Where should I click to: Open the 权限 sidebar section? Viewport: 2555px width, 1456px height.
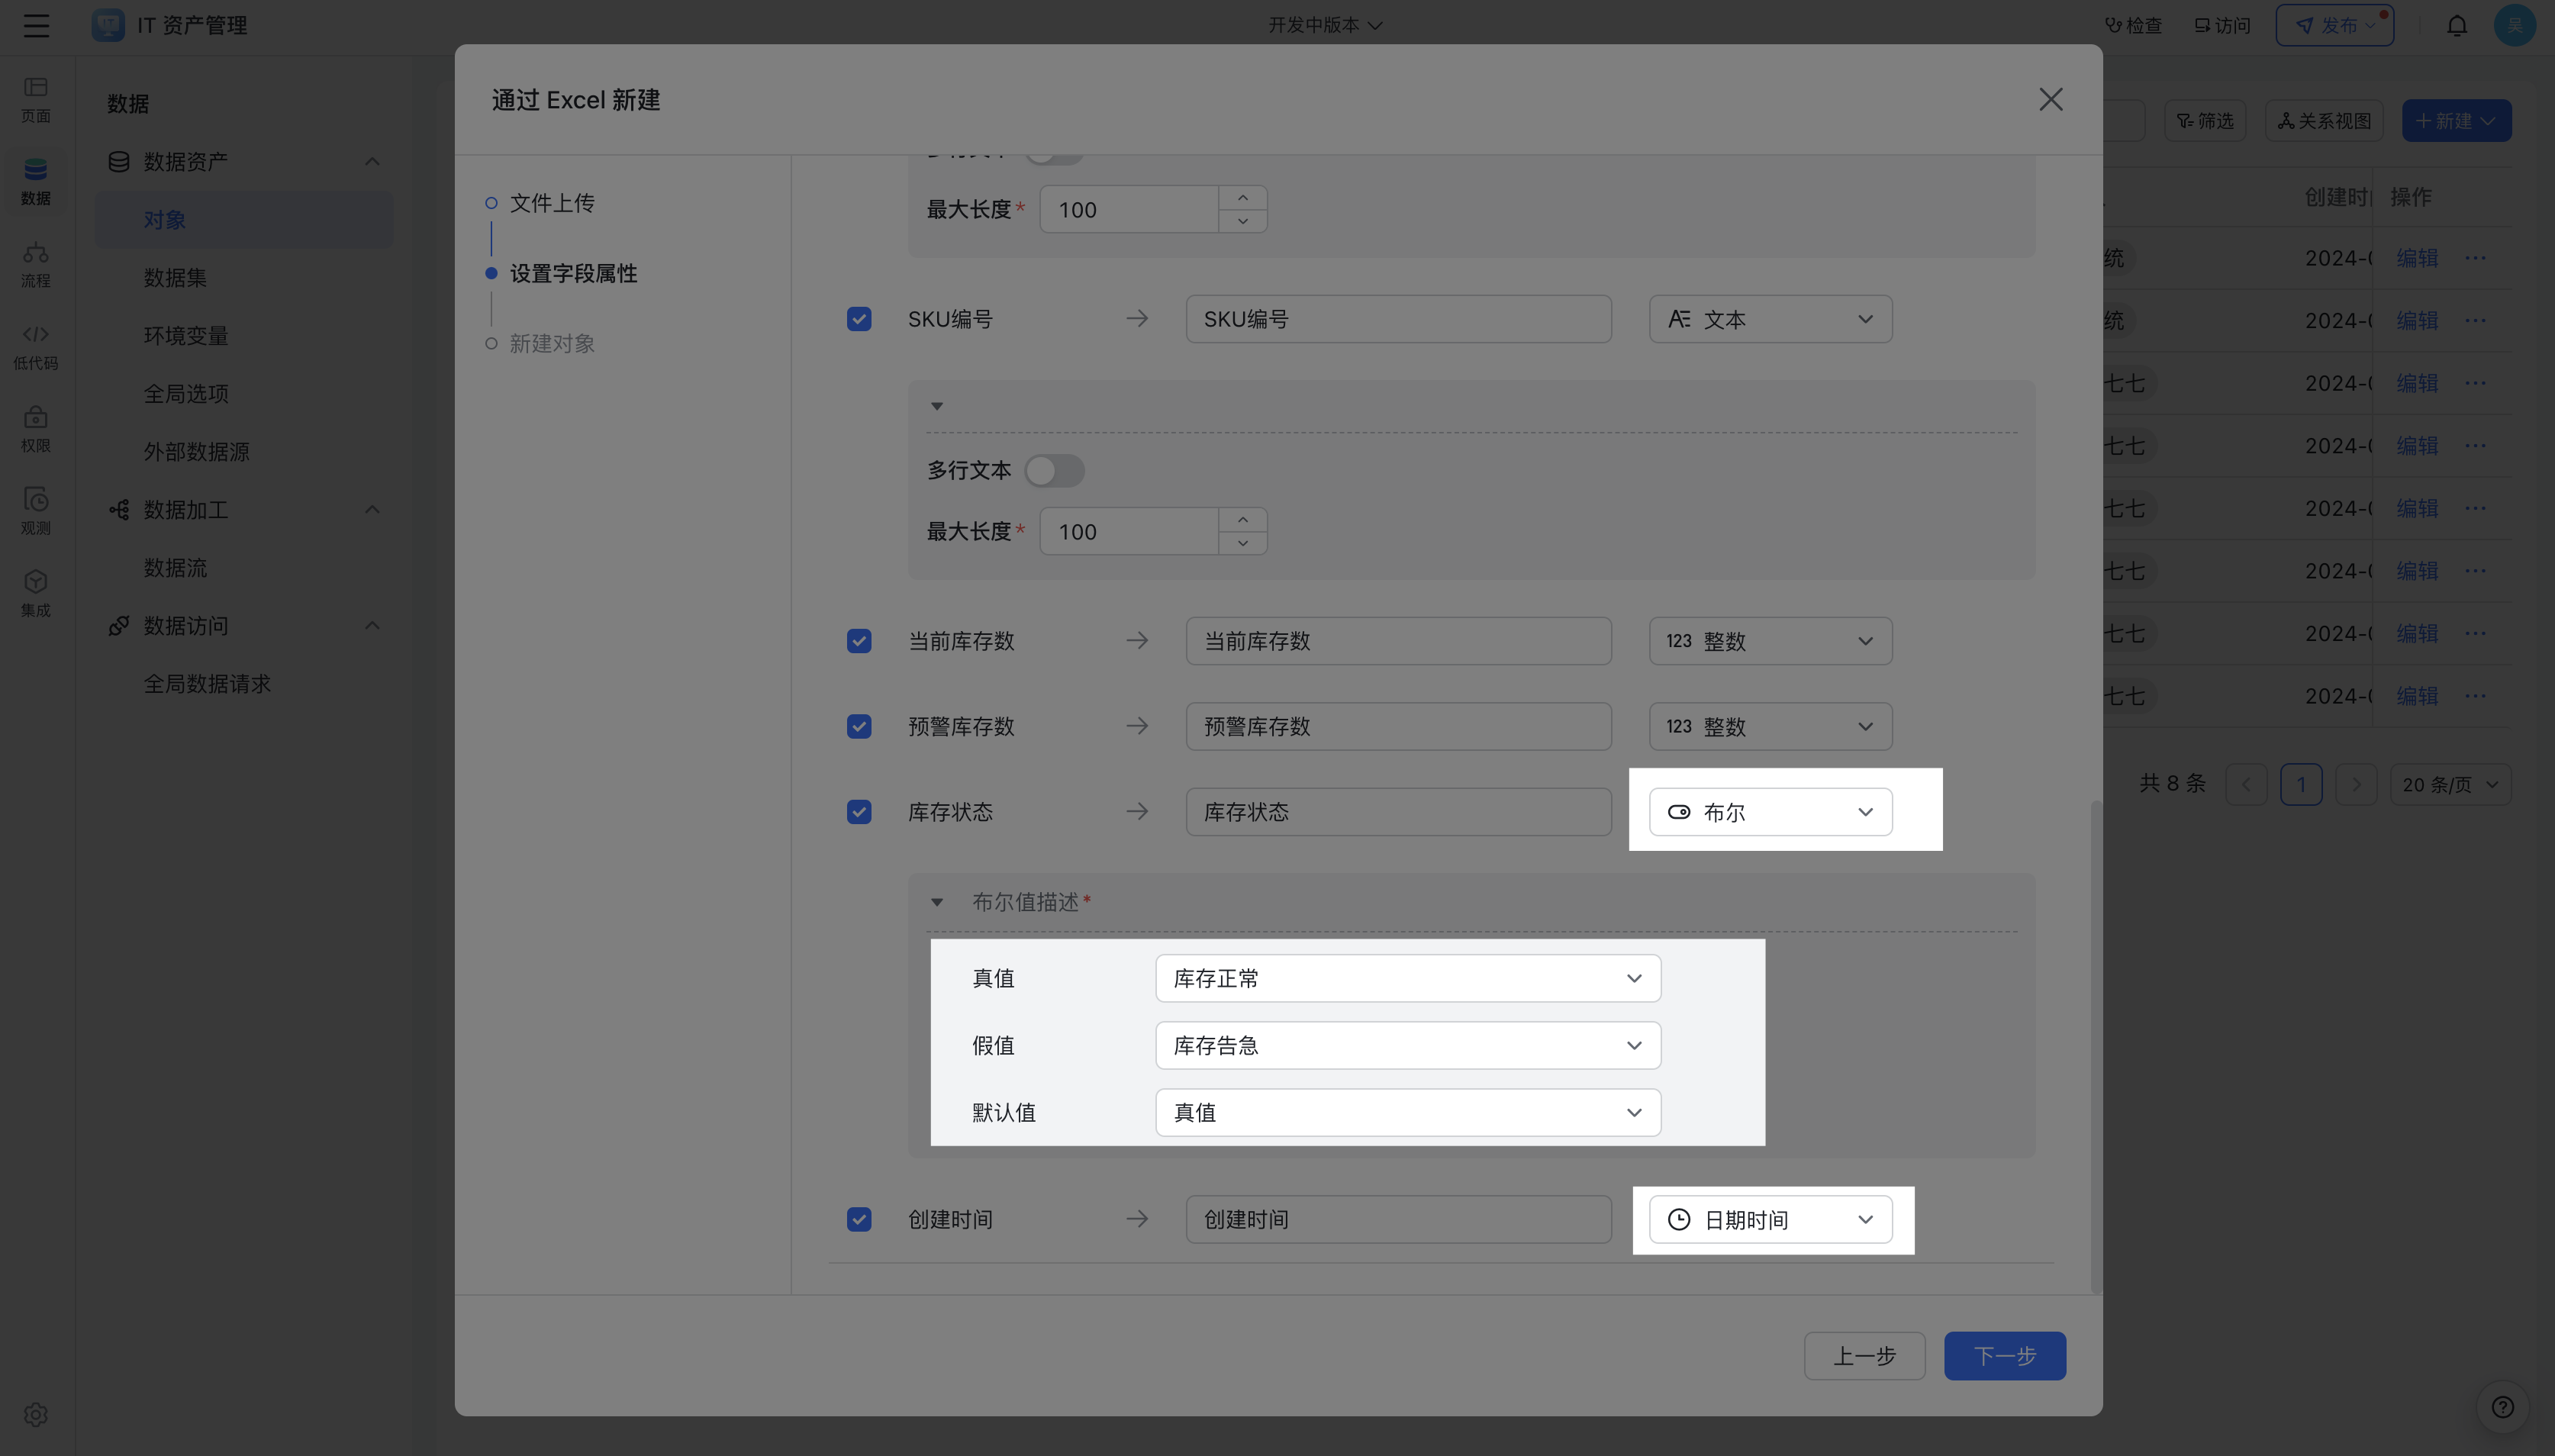tap(36, 430)
